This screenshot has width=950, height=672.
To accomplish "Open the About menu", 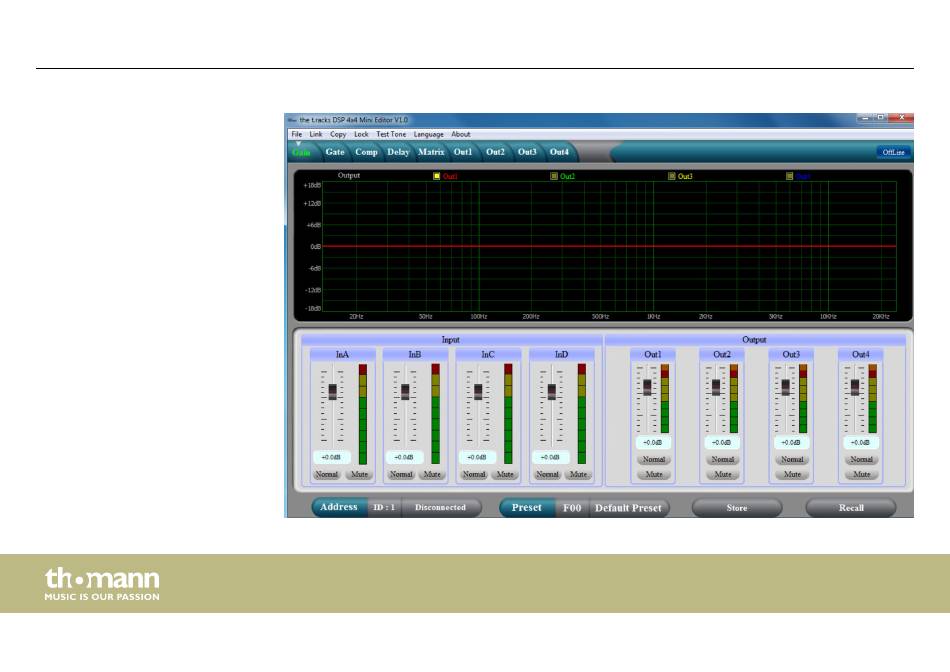I will click(460, 135).
